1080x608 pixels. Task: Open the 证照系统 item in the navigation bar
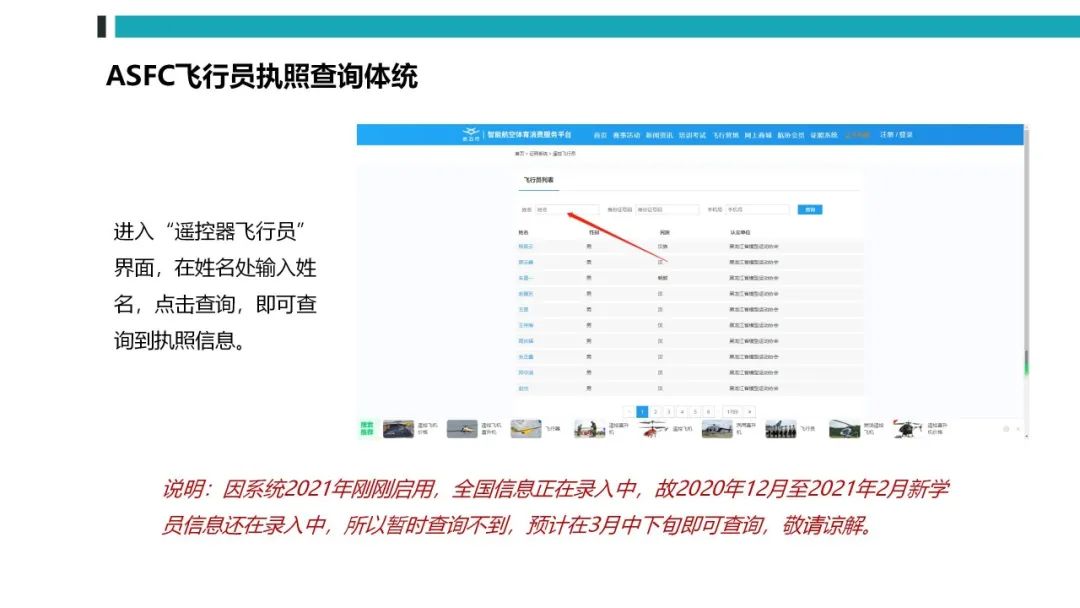click(824, 135)
